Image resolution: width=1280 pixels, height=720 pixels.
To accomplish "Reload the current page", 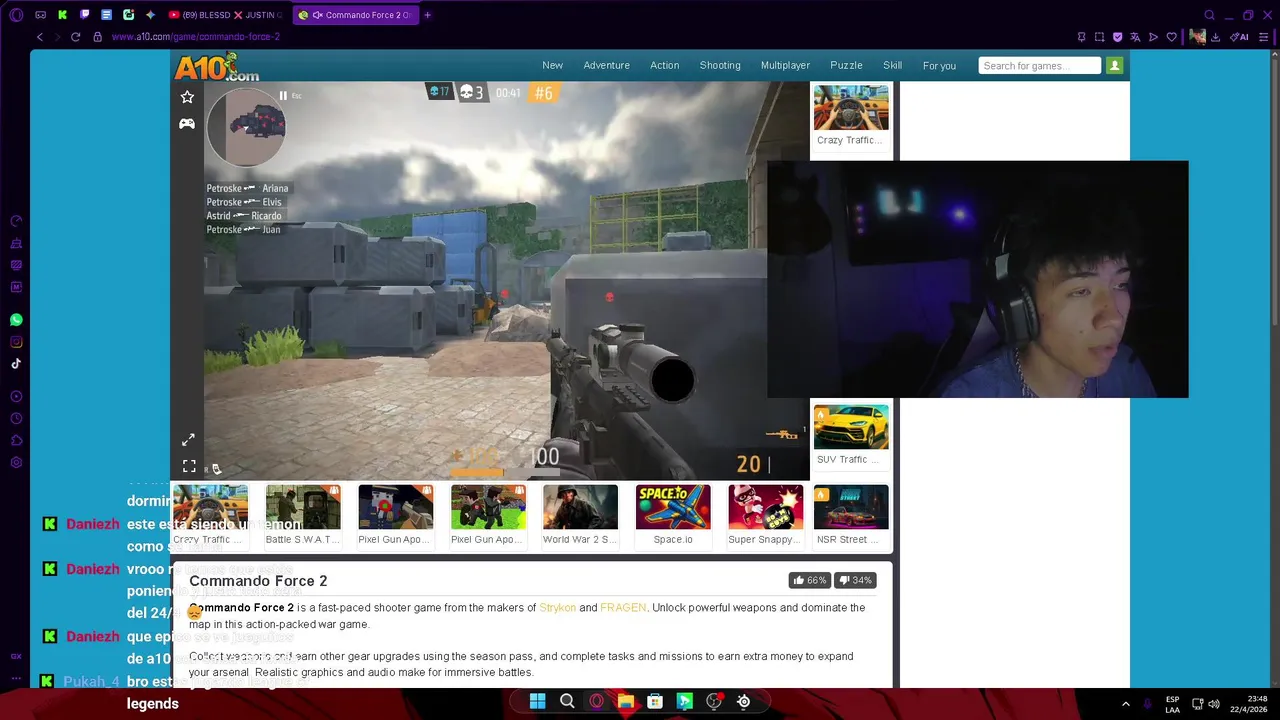I will tap(75, 37).
